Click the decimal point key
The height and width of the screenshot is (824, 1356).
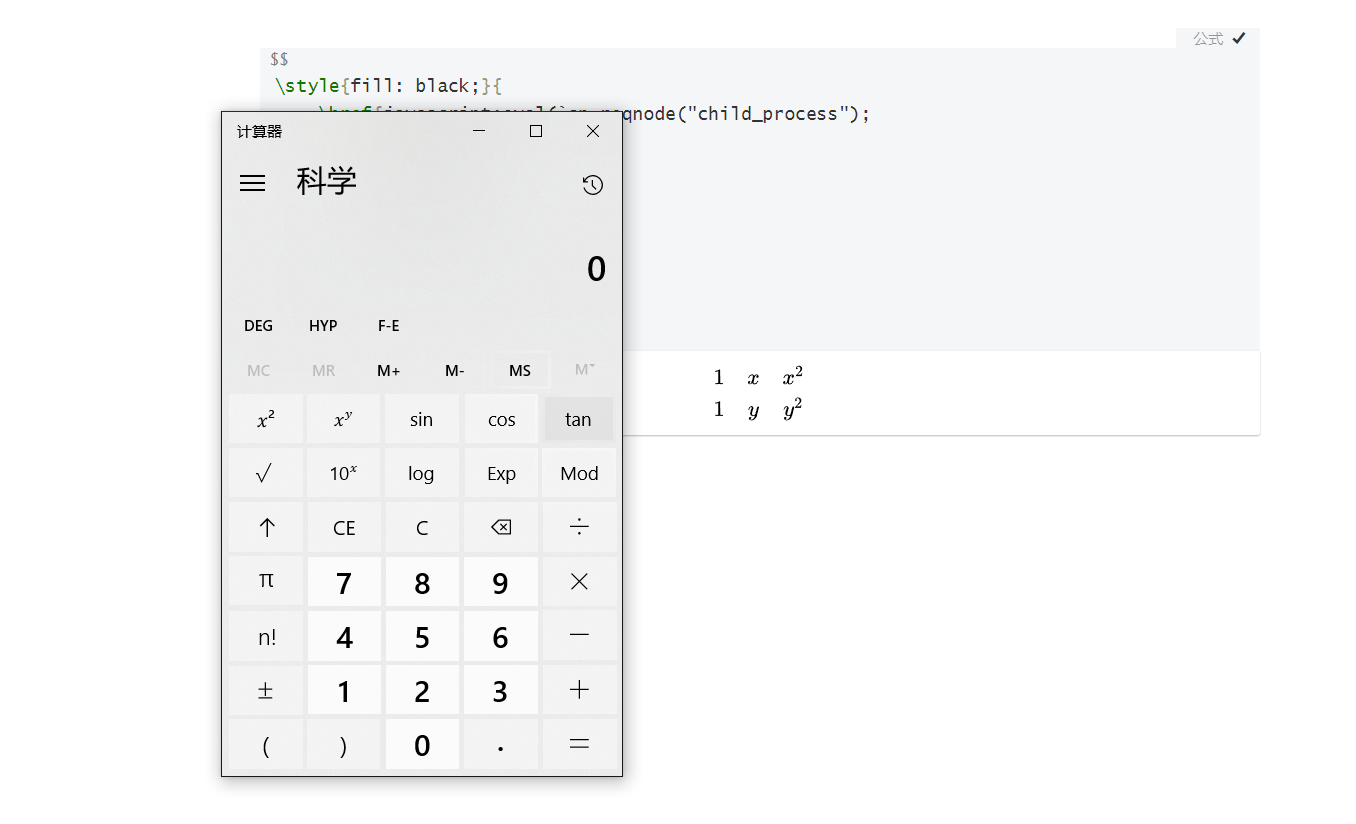coord(501,744)
